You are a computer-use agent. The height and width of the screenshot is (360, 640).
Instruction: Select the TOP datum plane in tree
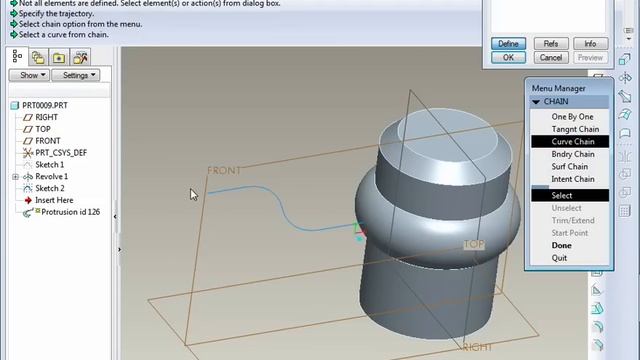click(x=43, y=129)
